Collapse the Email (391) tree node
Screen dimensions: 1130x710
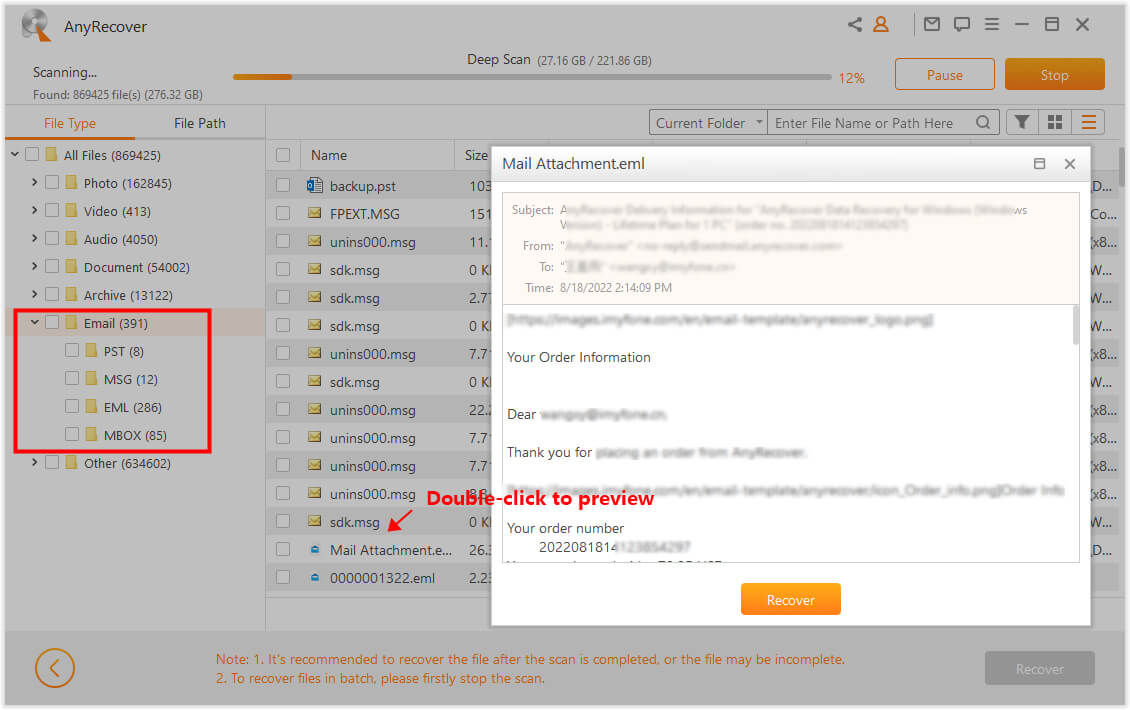click(x=35, y=323)
